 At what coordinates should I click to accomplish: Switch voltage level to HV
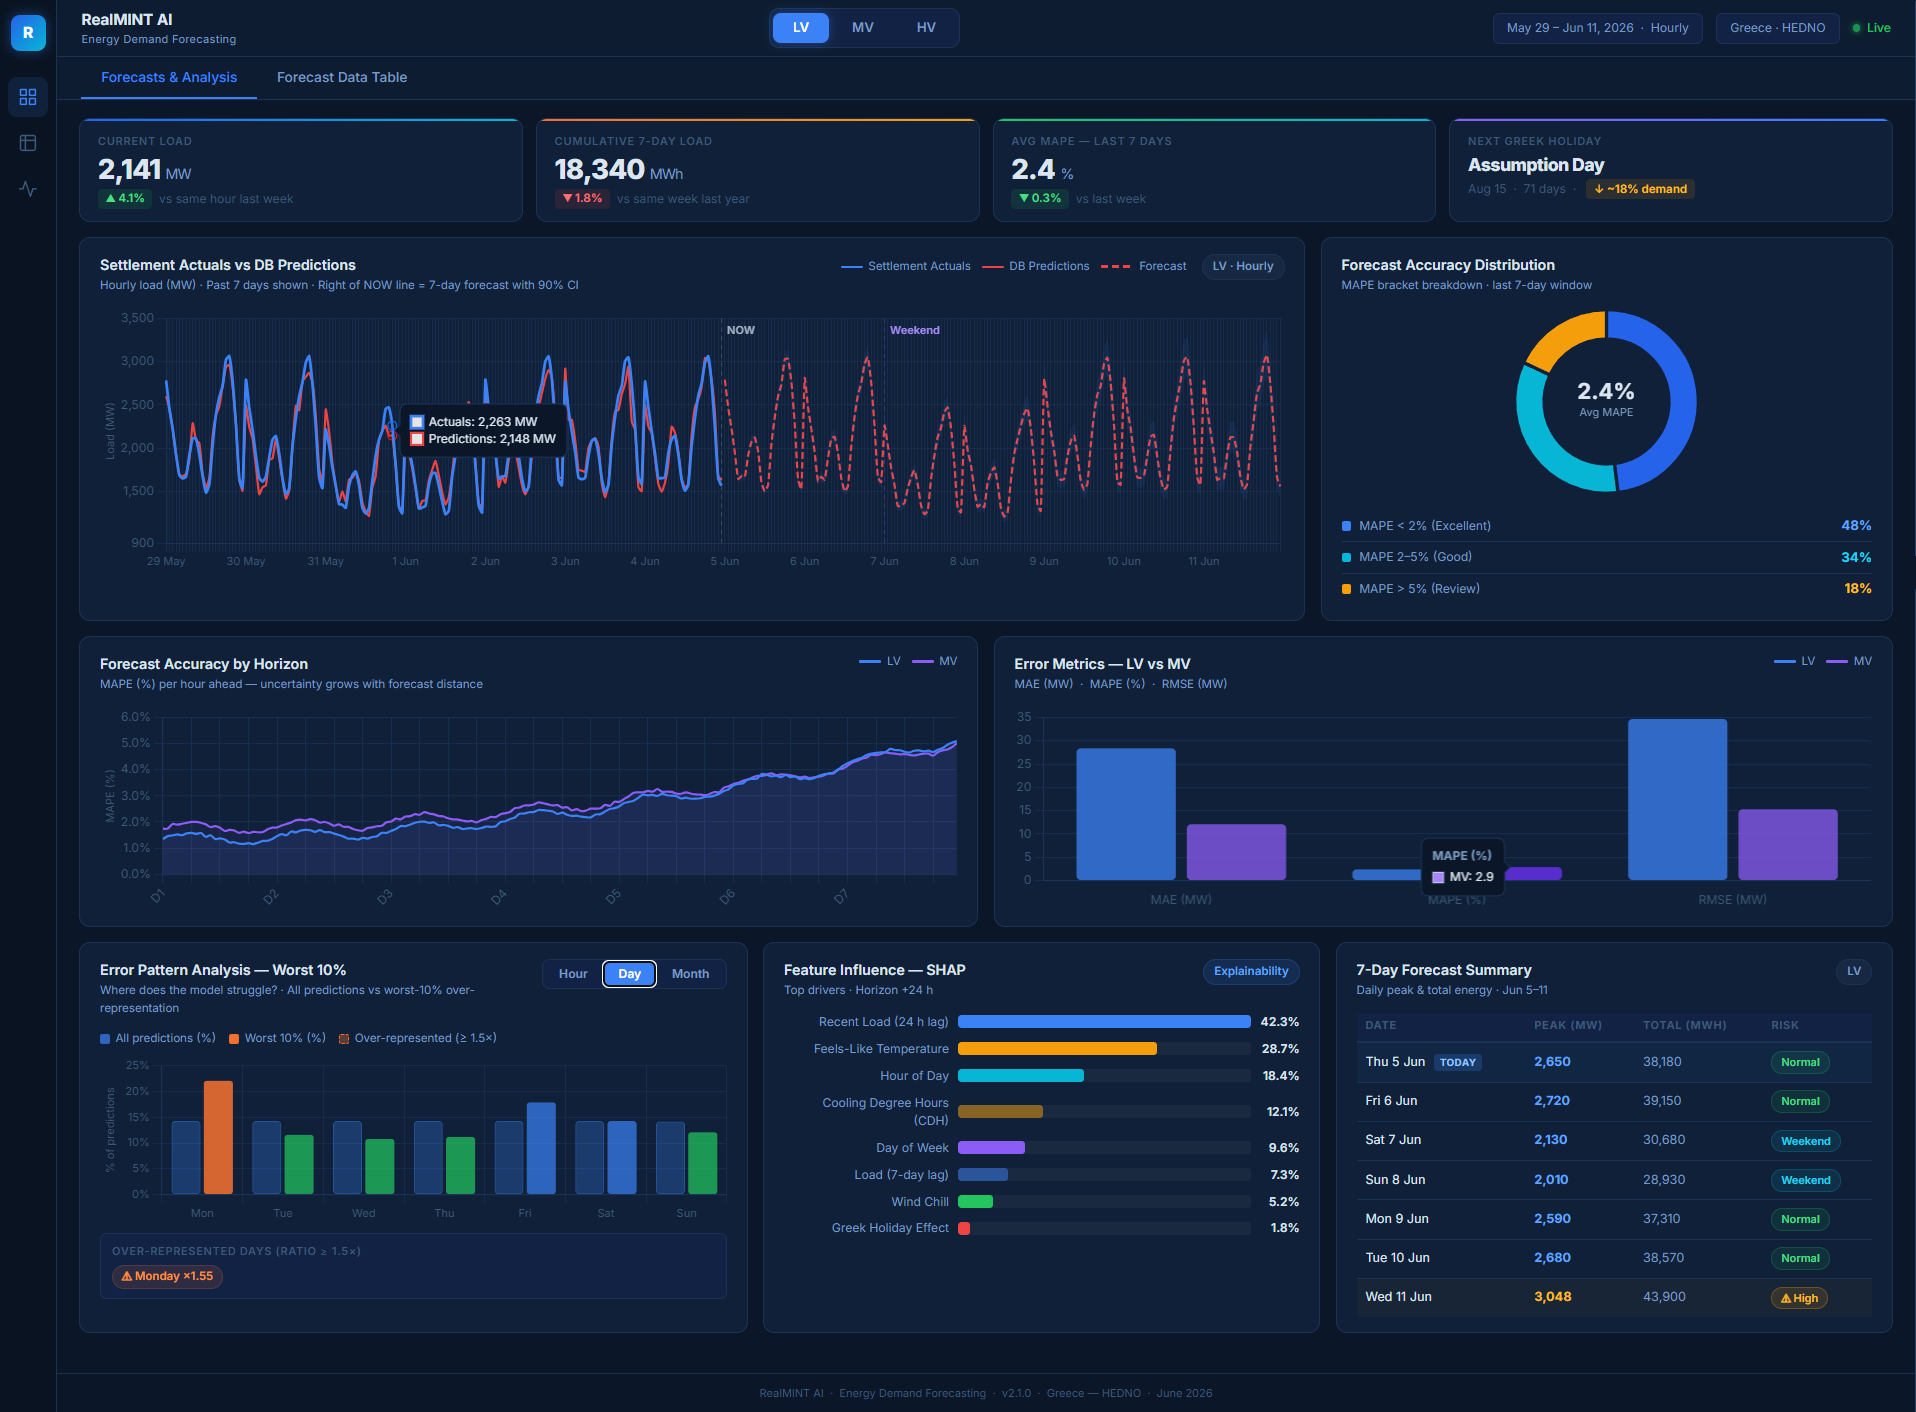(x=926, y=28)
